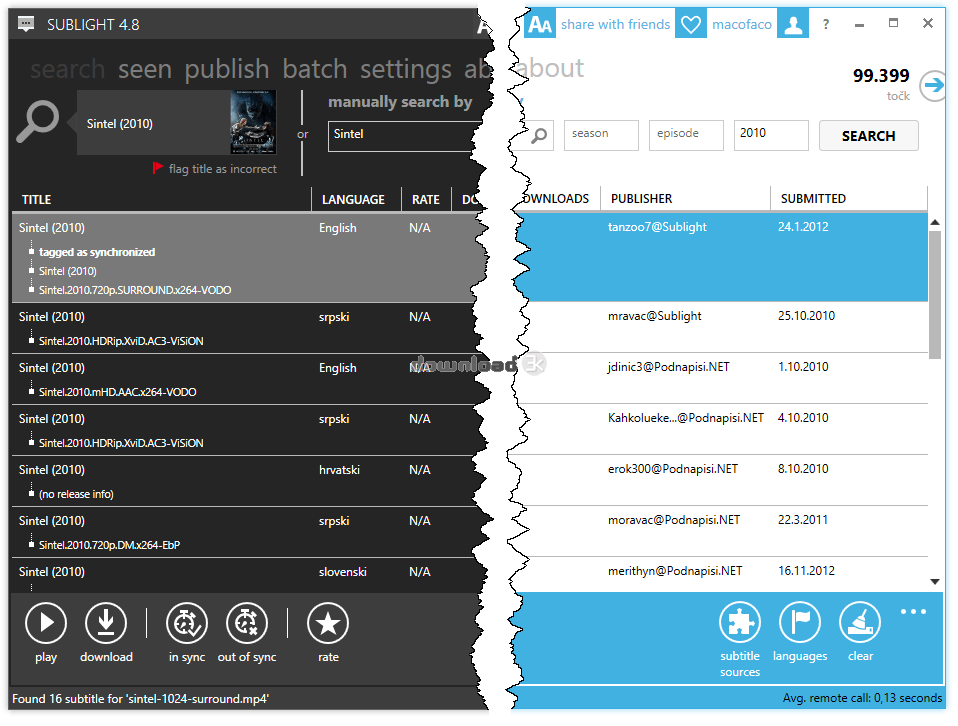Click the Sintel movie poster thumbnail
This screenshot has width=958, height=726.
pos(253,123)
